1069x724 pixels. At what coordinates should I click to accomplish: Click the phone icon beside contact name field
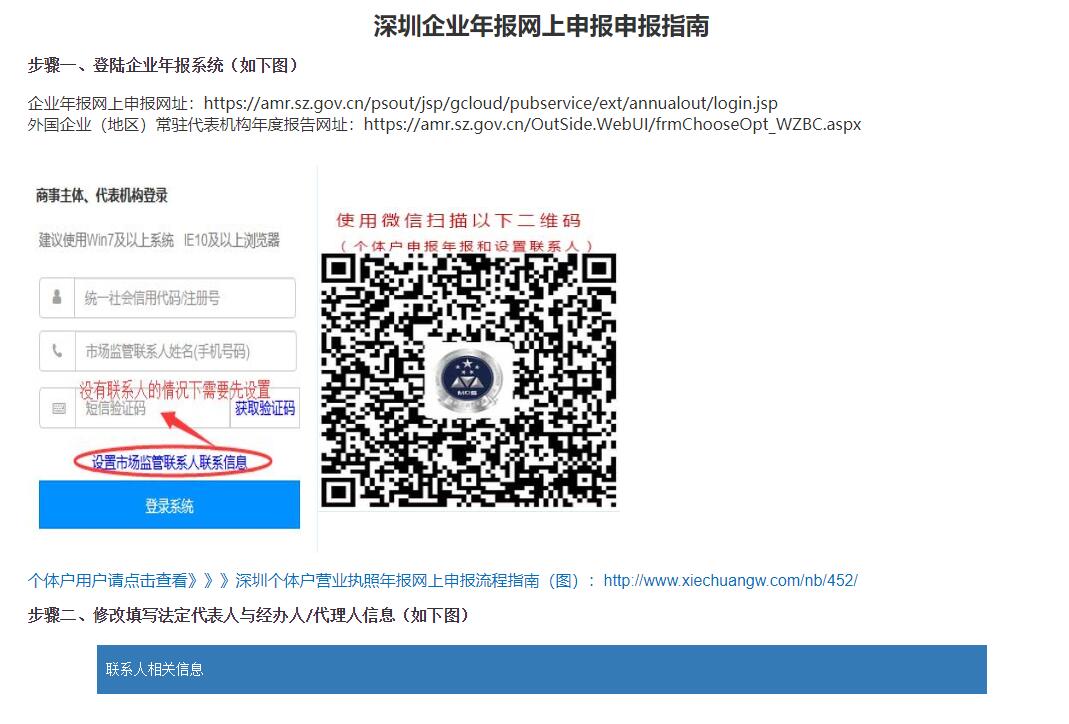[57, 350]
